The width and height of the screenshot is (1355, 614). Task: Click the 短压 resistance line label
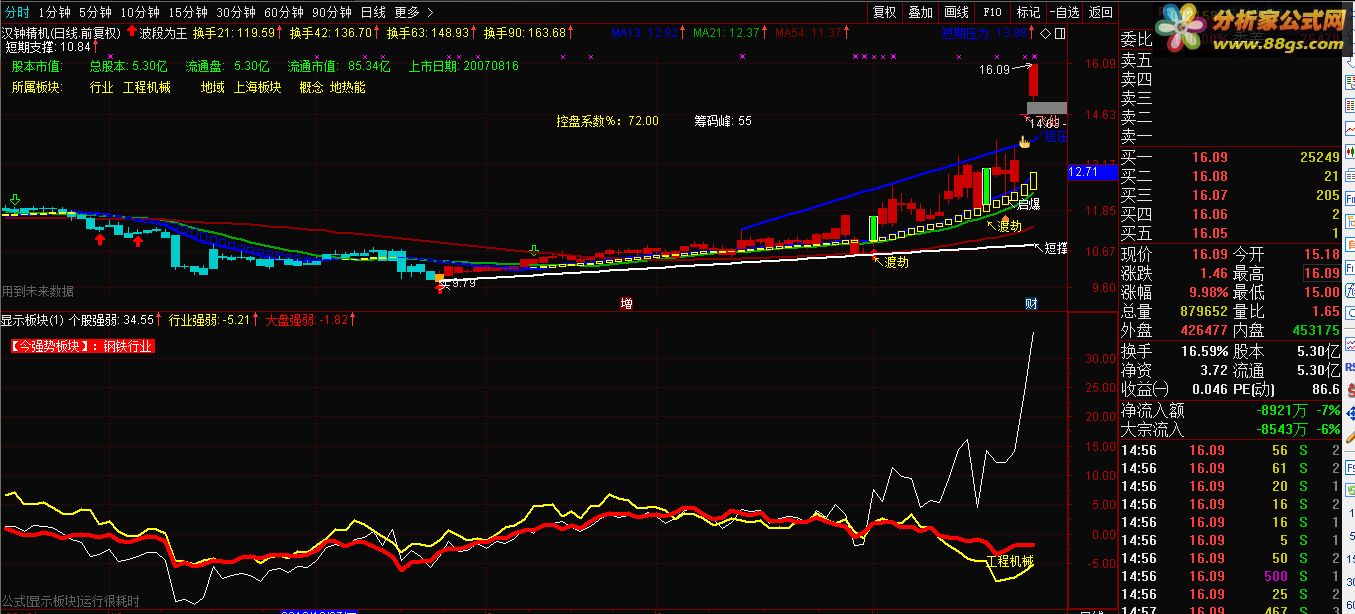click(1056, 136)
